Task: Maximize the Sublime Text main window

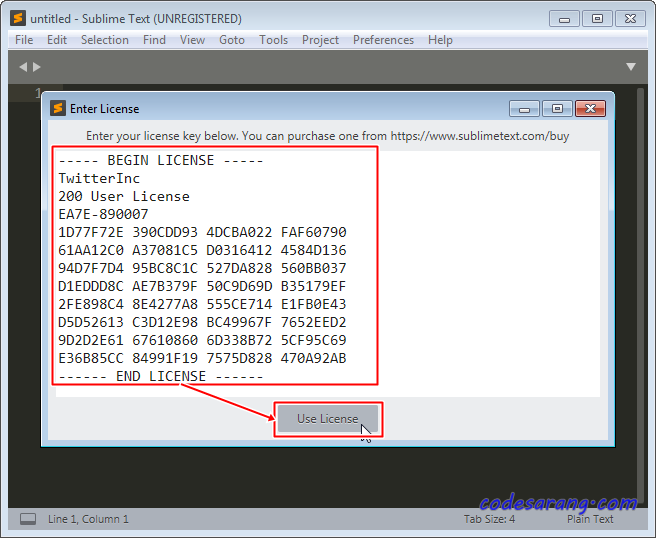Action: 597,19
